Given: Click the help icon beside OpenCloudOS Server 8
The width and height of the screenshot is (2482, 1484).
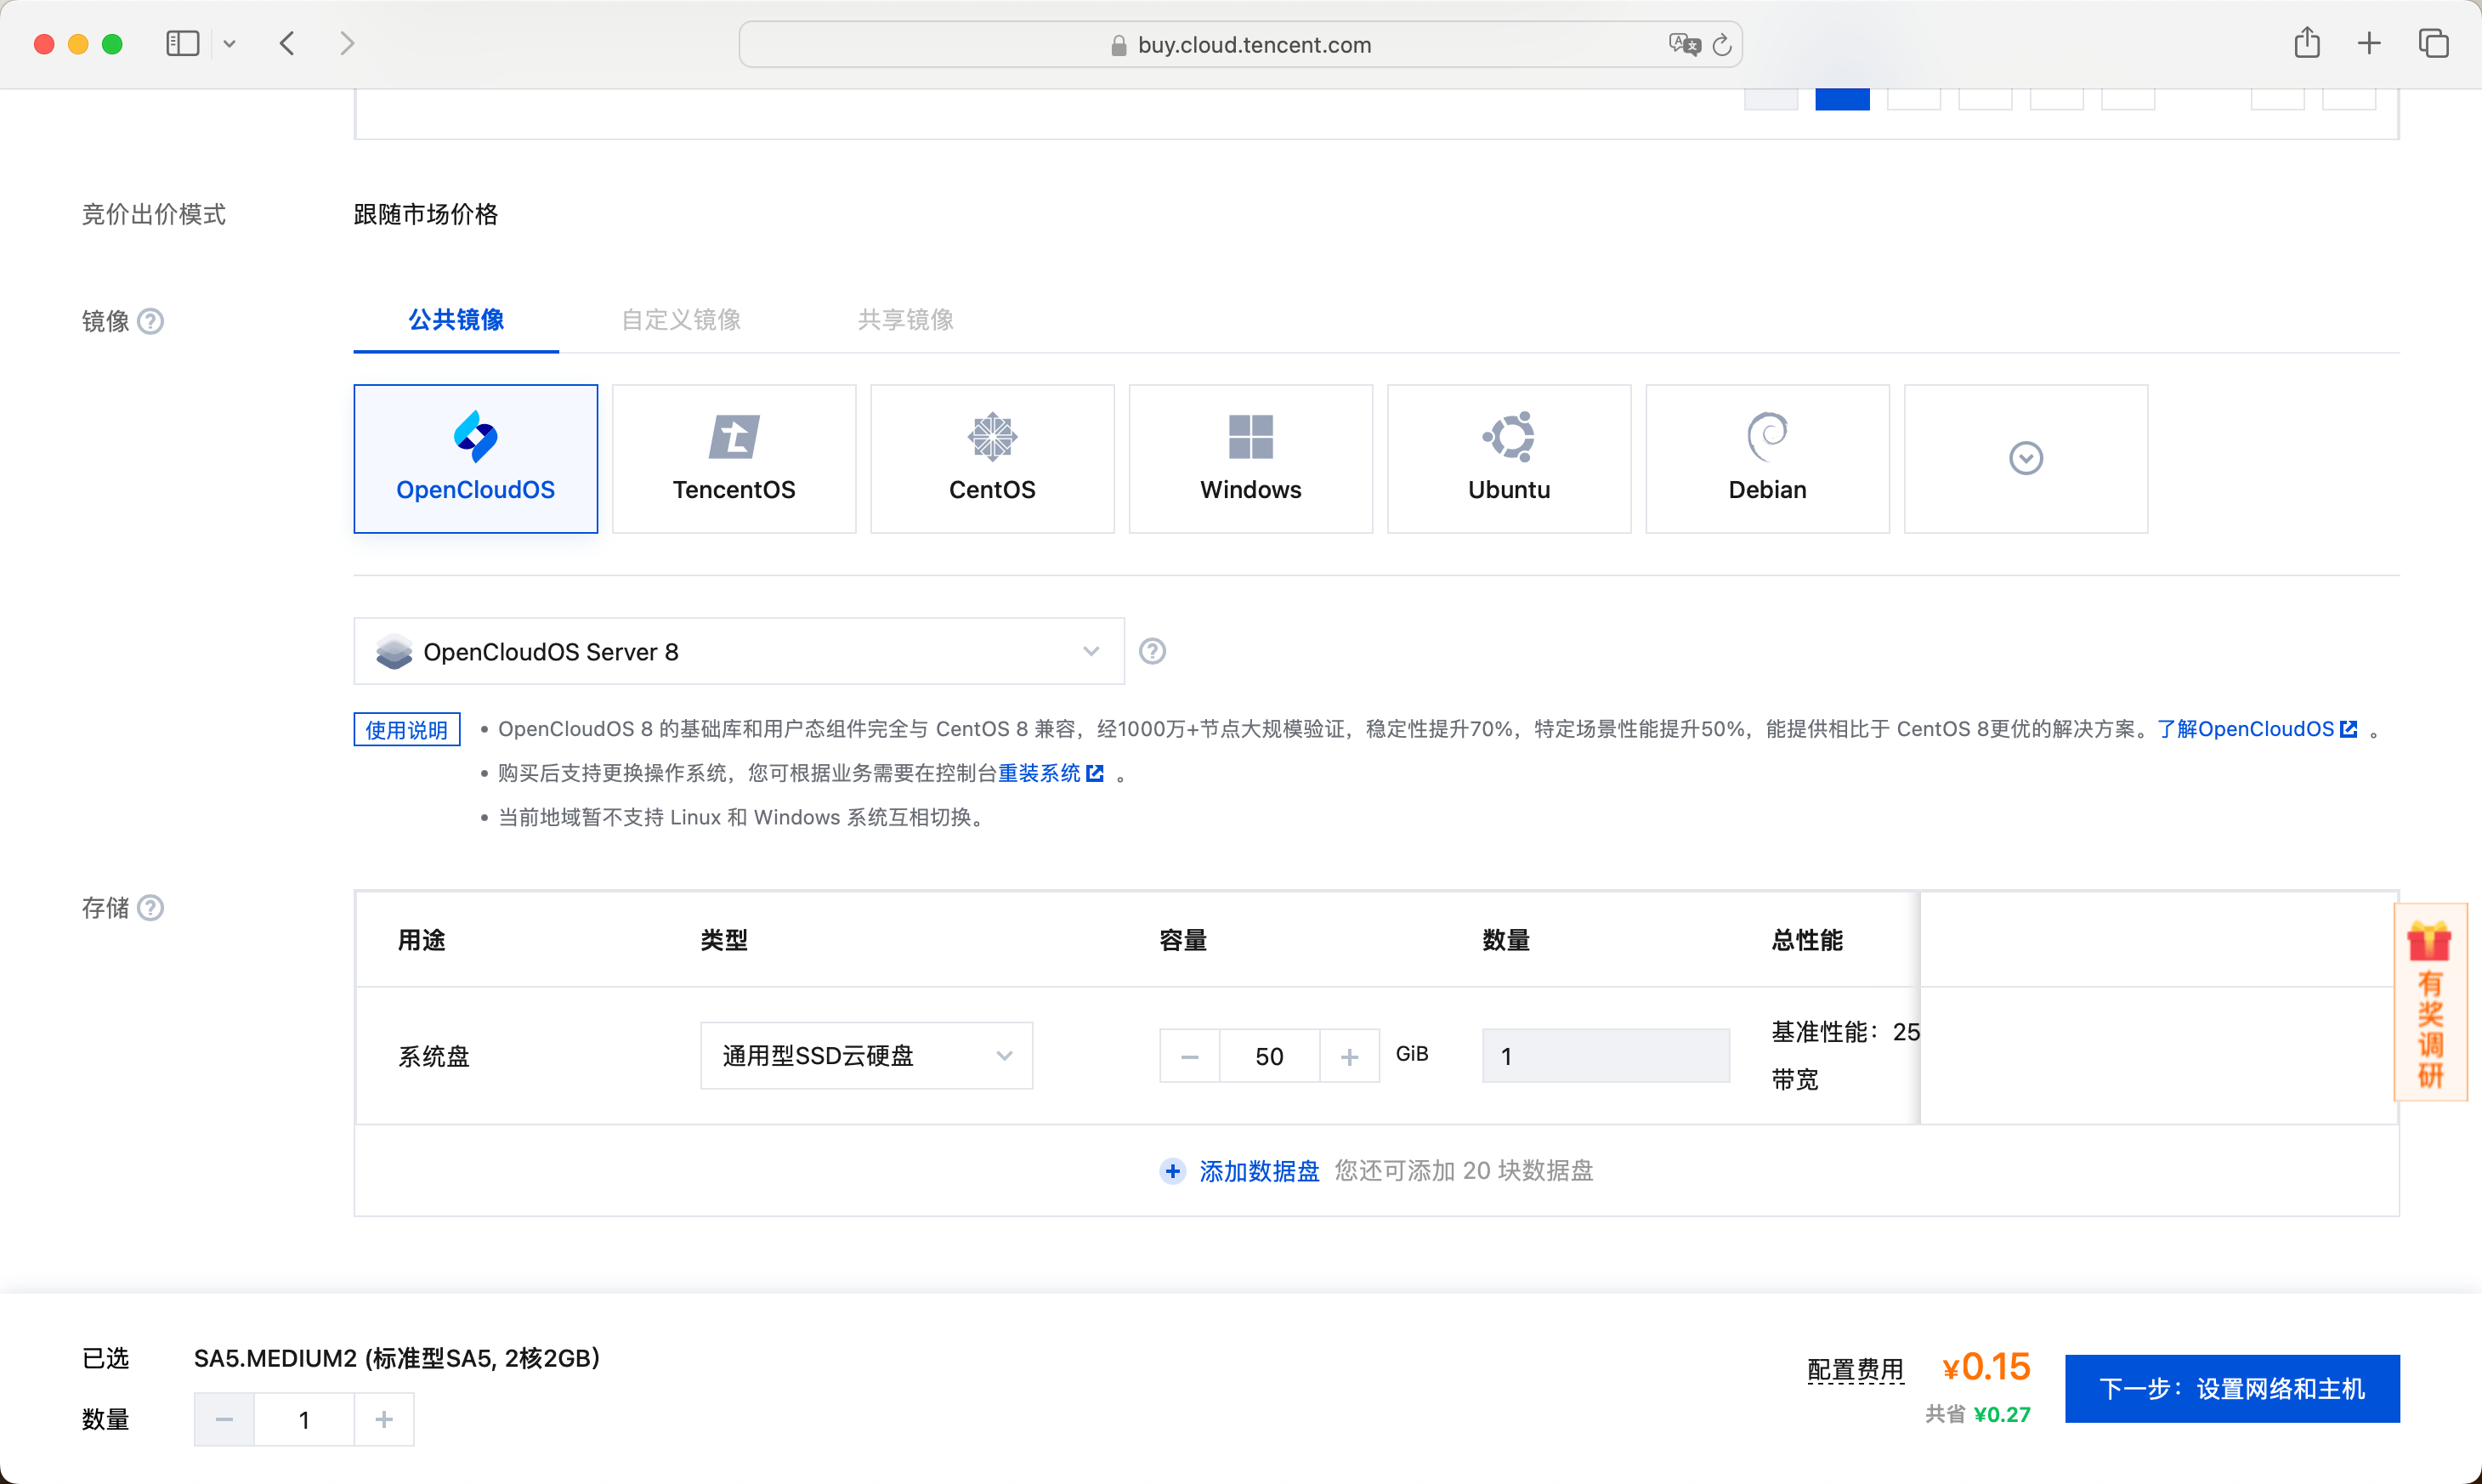Looking at the screenshot, I should pos(1152,650).
